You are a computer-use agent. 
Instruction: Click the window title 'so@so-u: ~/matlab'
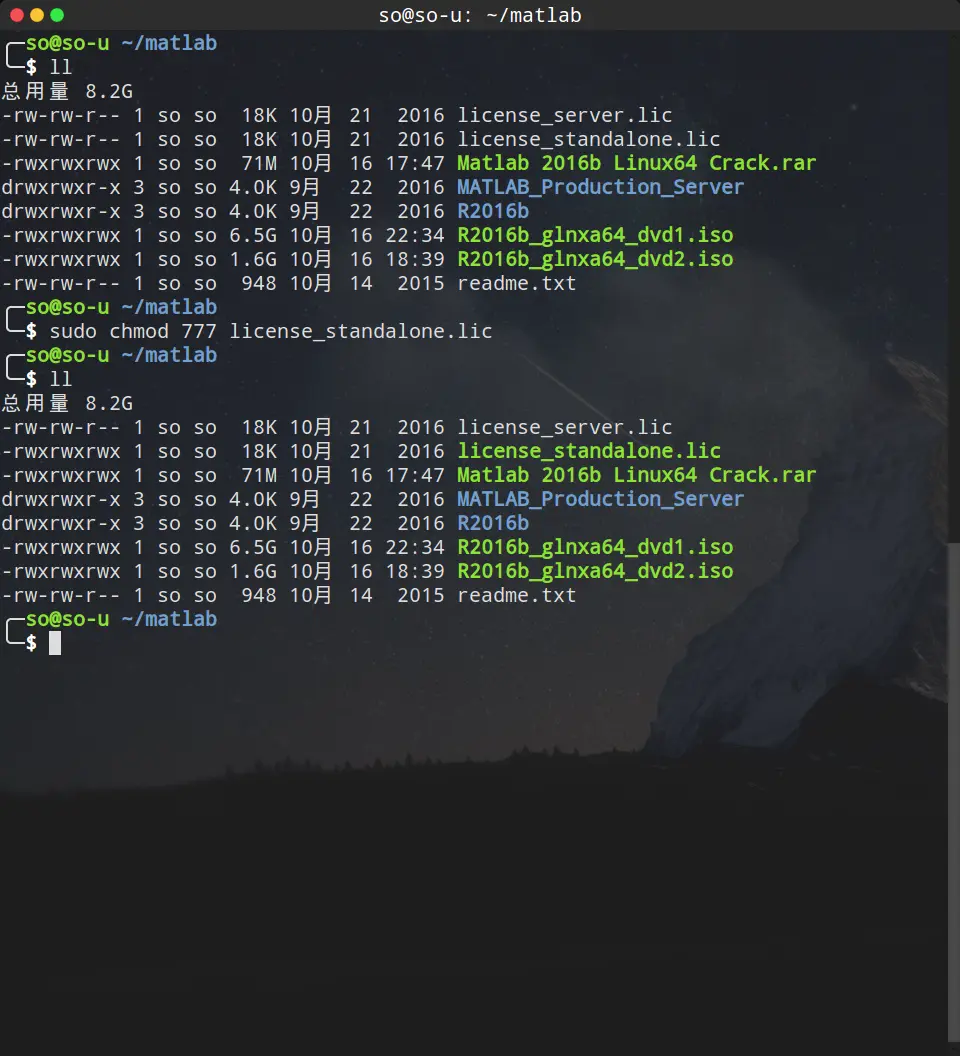(480, 15)
